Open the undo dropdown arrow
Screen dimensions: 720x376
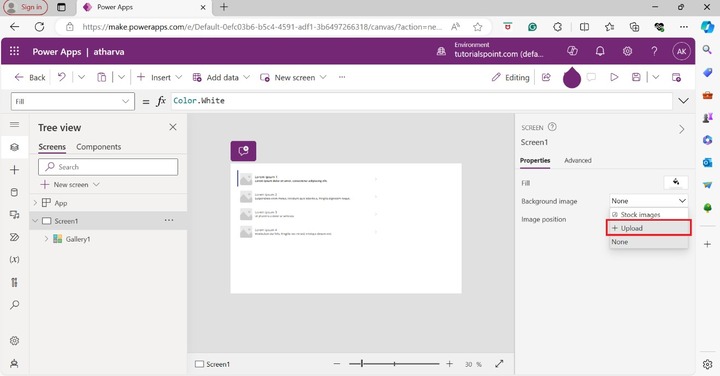click(x=81, y=77)
